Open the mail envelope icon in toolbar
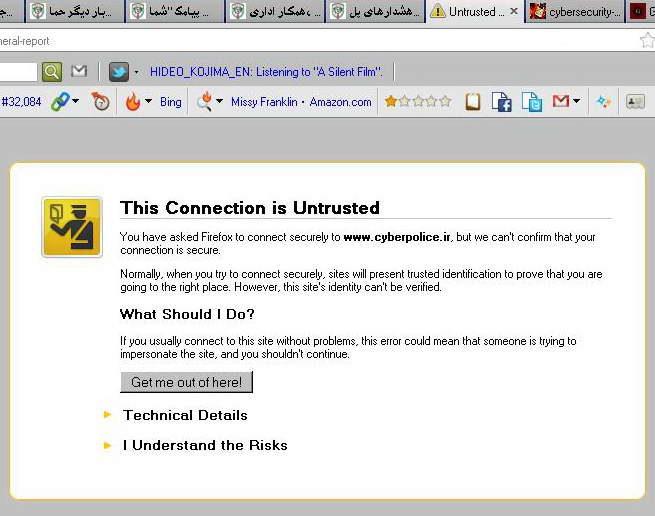Screen dimensions: 655x516 click(80, 72)
